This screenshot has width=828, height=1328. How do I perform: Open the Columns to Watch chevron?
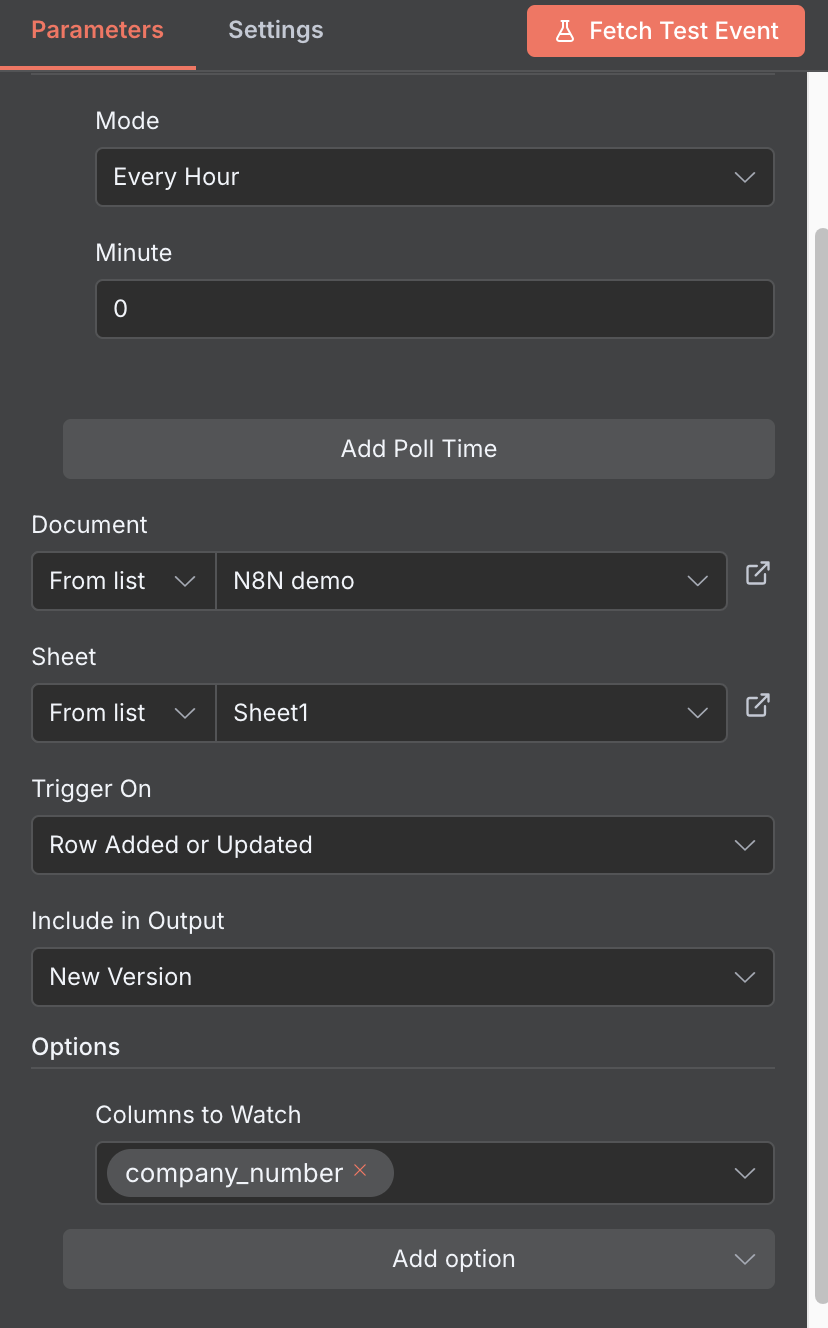(744, 1173)
